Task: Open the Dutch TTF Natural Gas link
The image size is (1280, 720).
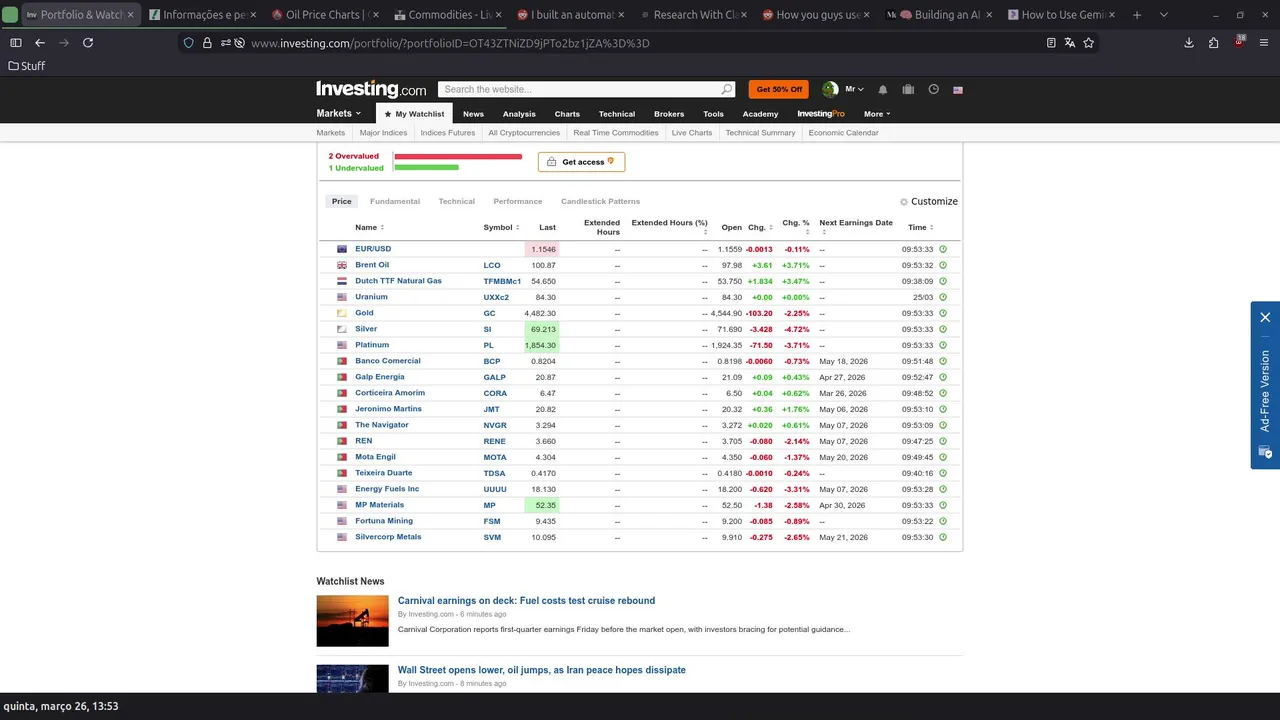Action: pos(398,281)
